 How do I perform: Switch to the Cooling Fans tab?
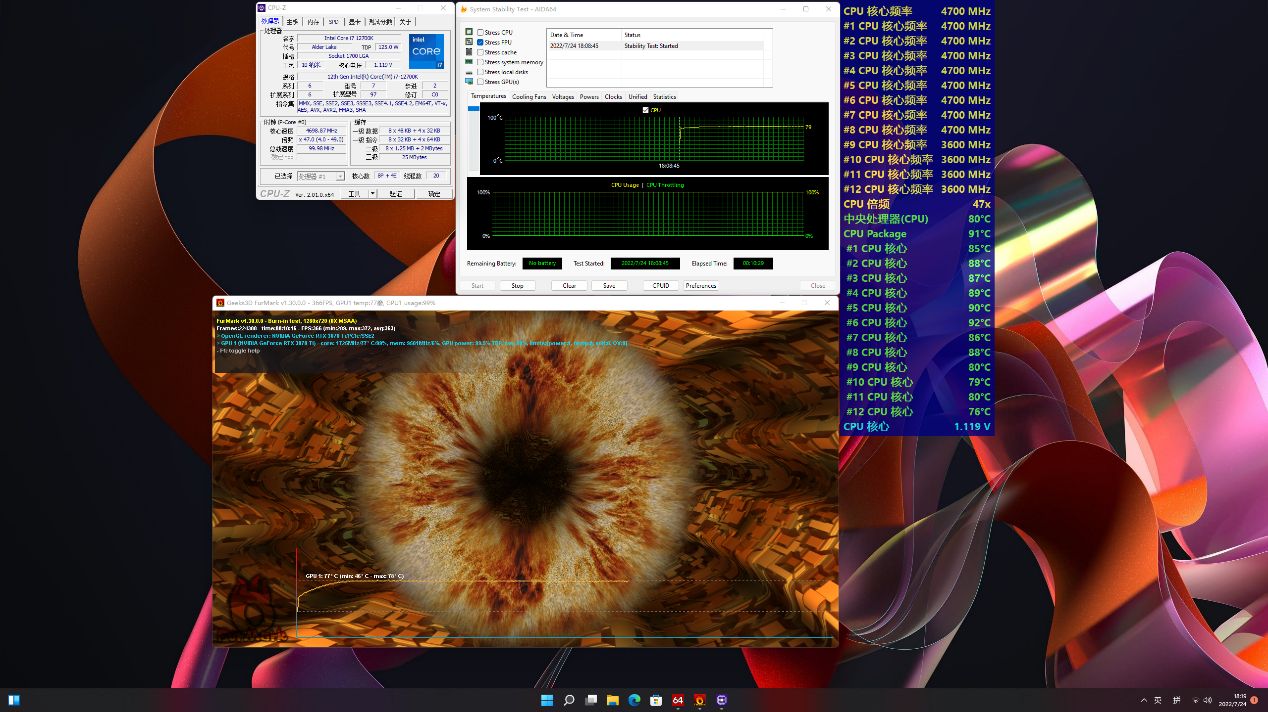point(529,97)
